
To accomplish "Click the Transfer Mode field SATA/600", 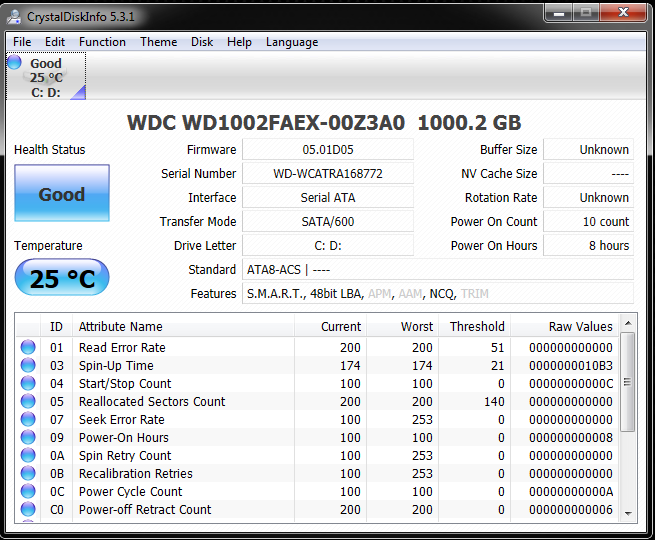I will [x=328, y=221].
